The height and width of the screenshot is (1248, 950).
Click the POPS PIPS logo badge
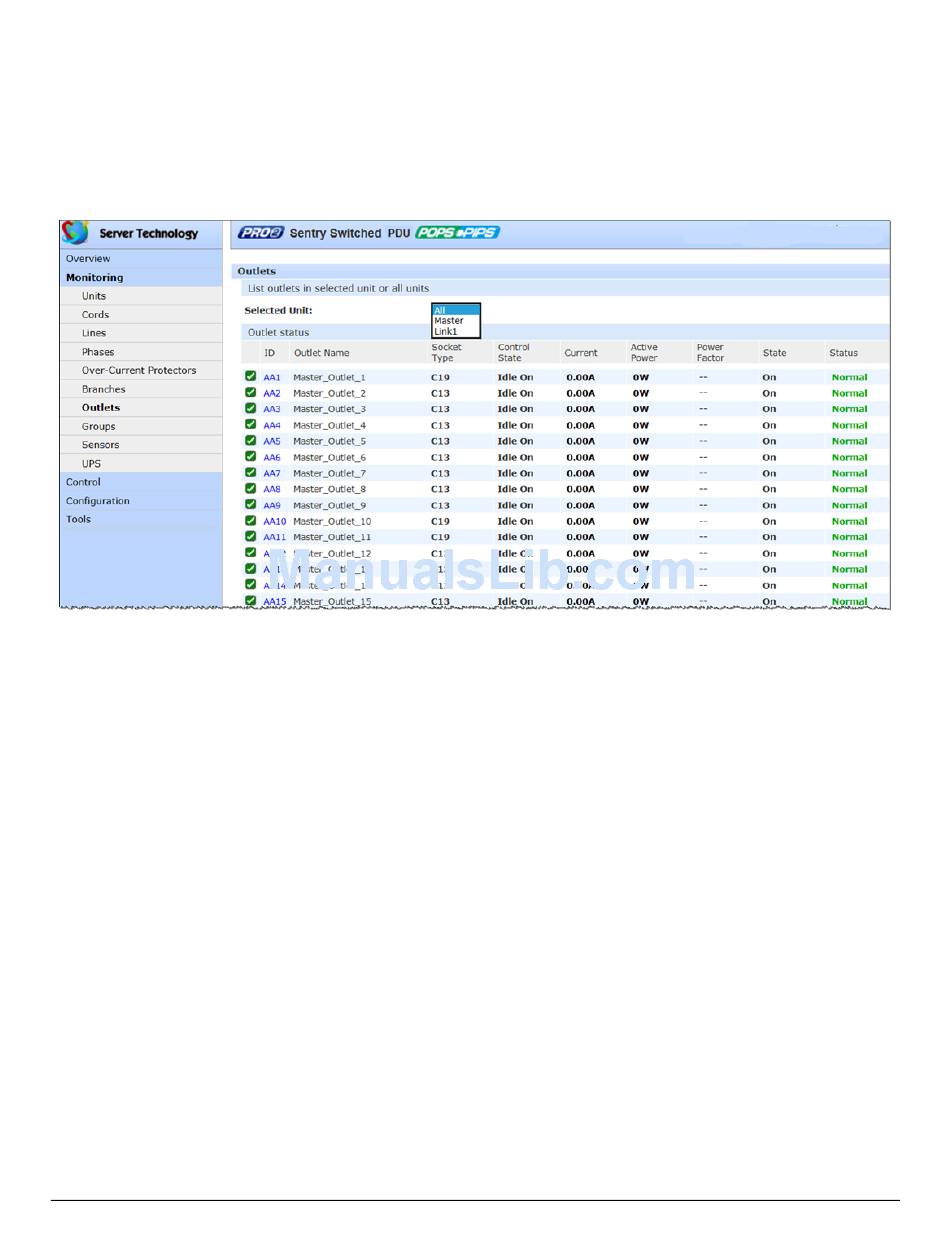pyautogui.click(x=457, y=233)
